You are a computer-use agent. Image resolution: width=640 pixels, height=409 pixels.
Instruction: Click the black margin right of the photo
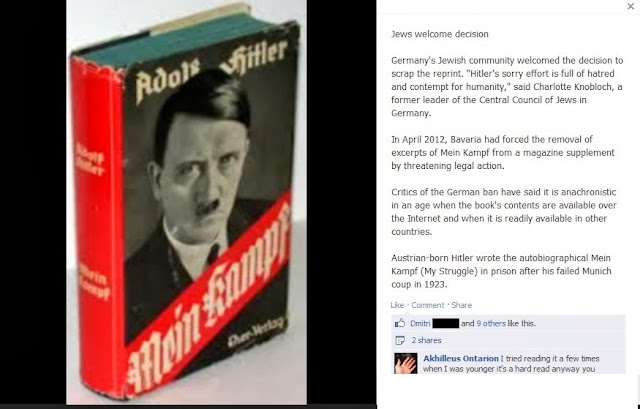pos(341,202)
